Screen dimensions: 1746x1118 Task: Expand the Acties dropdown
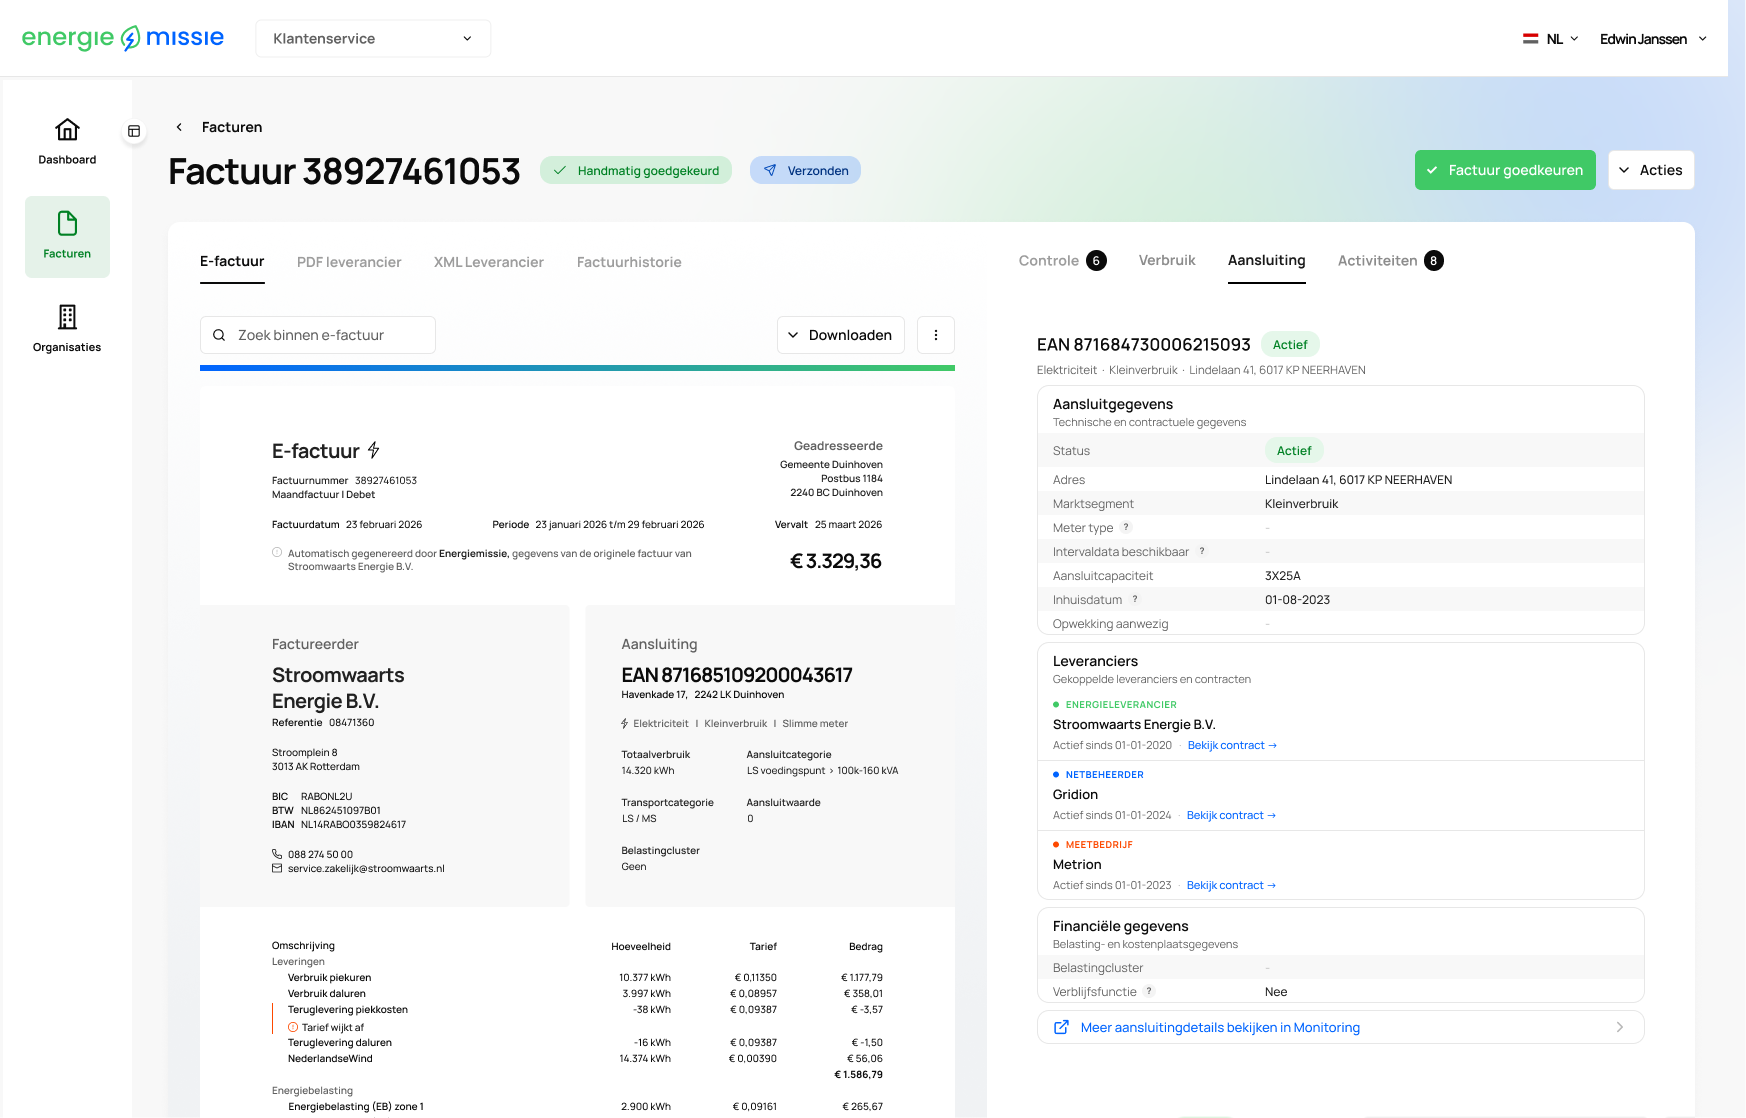pos(1651,170)
